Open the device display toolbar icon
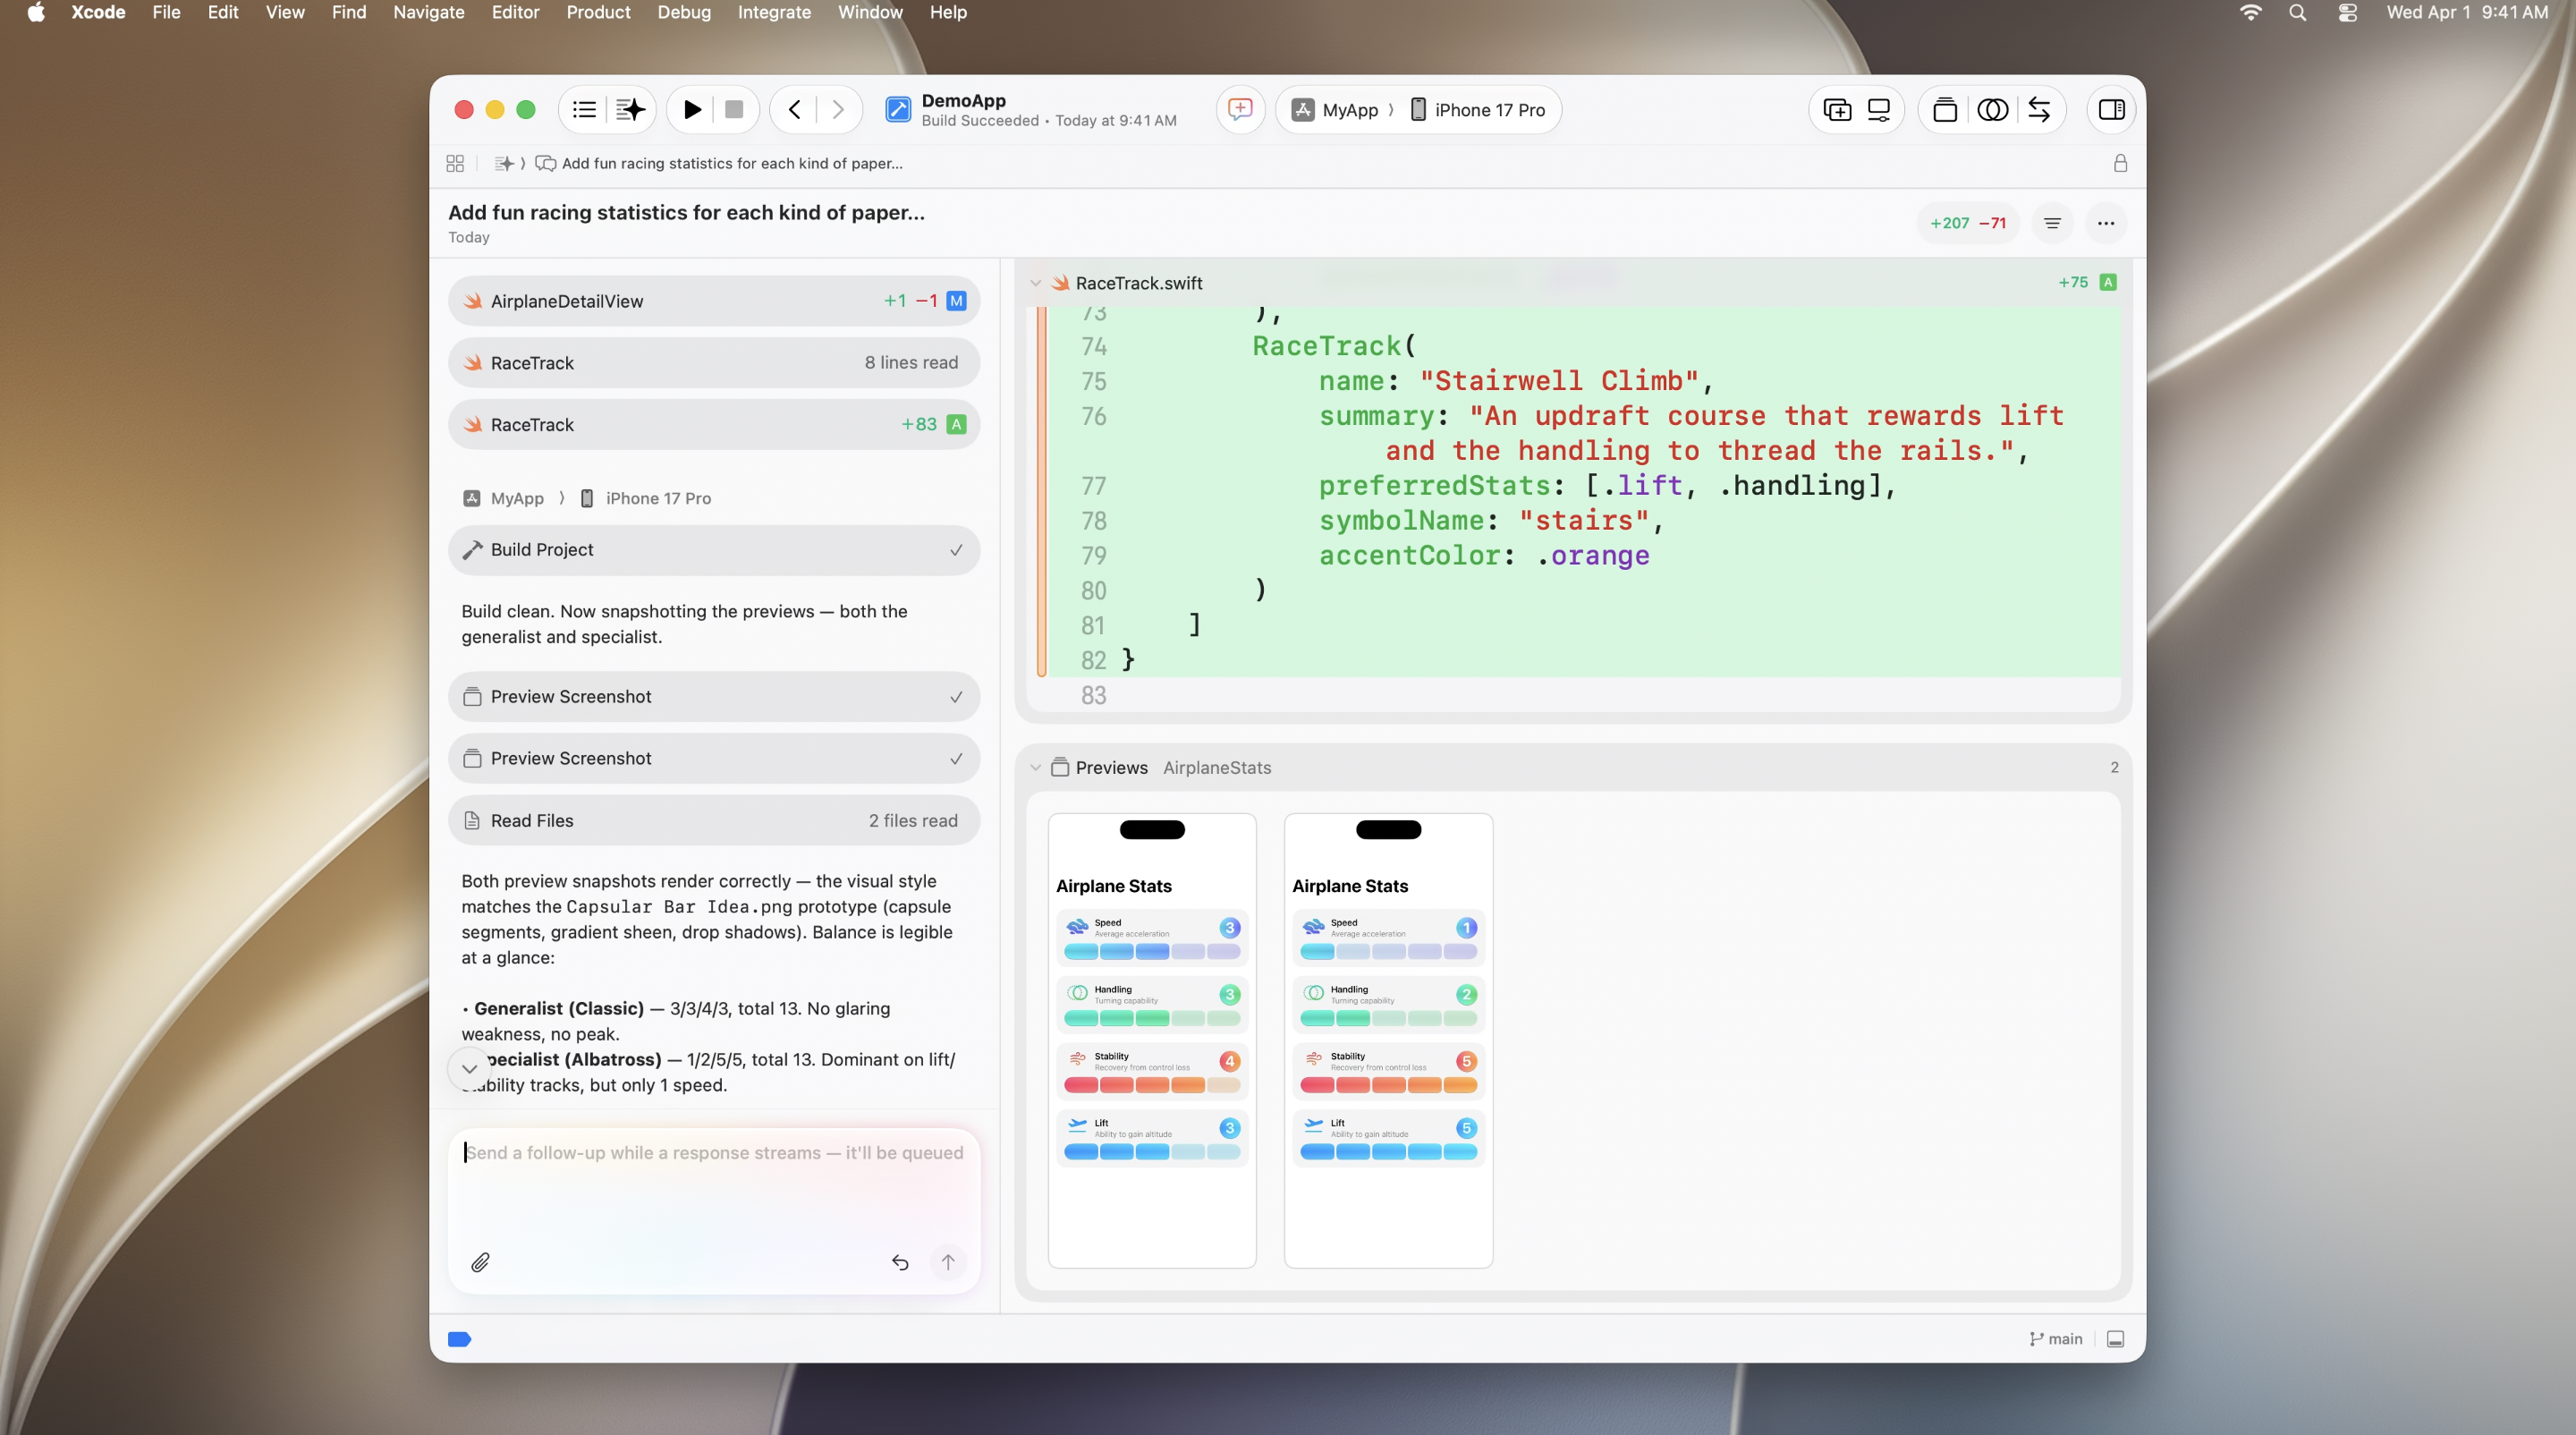This screenshot has width=2576, height=1435. tap(1879, 110)
